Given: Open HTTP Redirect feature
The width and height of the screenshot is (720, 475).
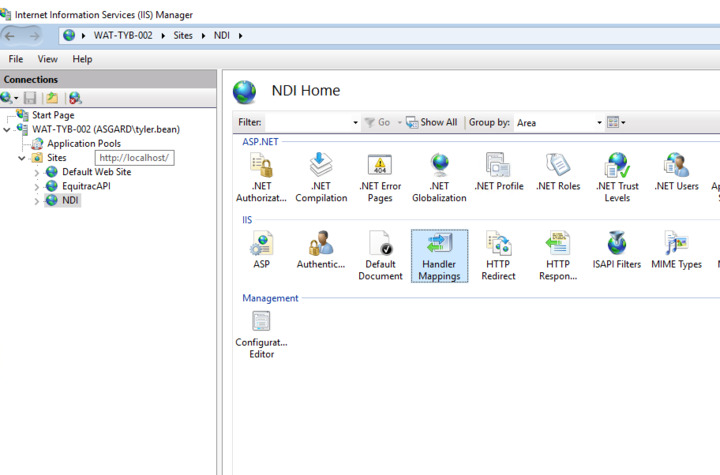Looking at the screenshot, I should [499, 256].
